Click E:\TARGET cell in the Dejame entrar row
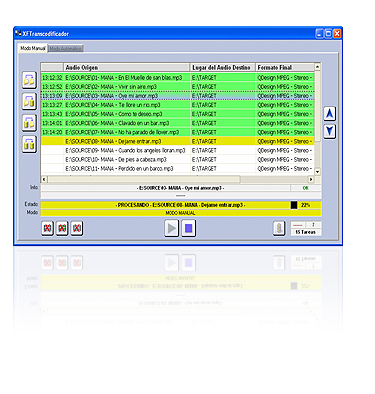Image resolution: width=375 pixels, height=394 pixels. click(x=223, y=141)
